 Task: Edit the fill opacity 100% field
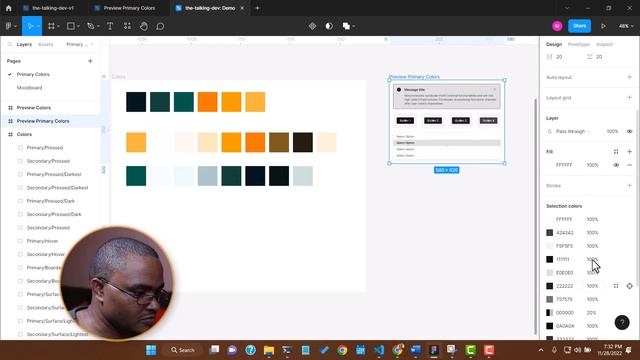point(593,165)
